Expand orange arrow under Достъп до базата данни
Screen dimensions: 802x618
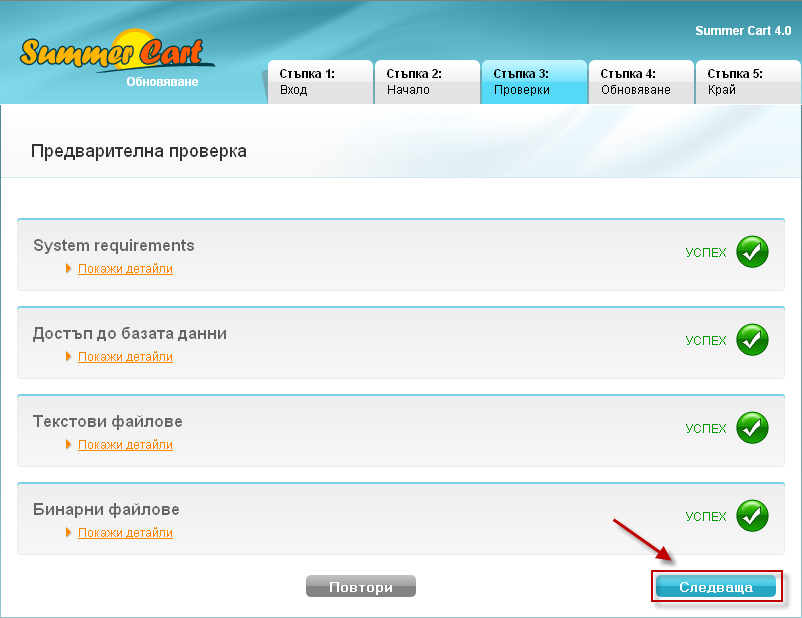(x=69, y=357)
